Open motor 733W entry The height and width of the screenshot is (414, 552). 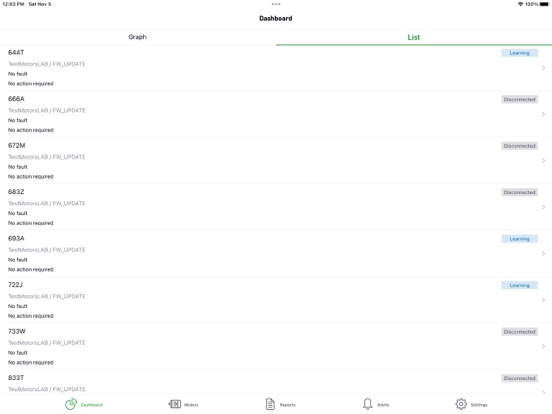tap(276, 347)
